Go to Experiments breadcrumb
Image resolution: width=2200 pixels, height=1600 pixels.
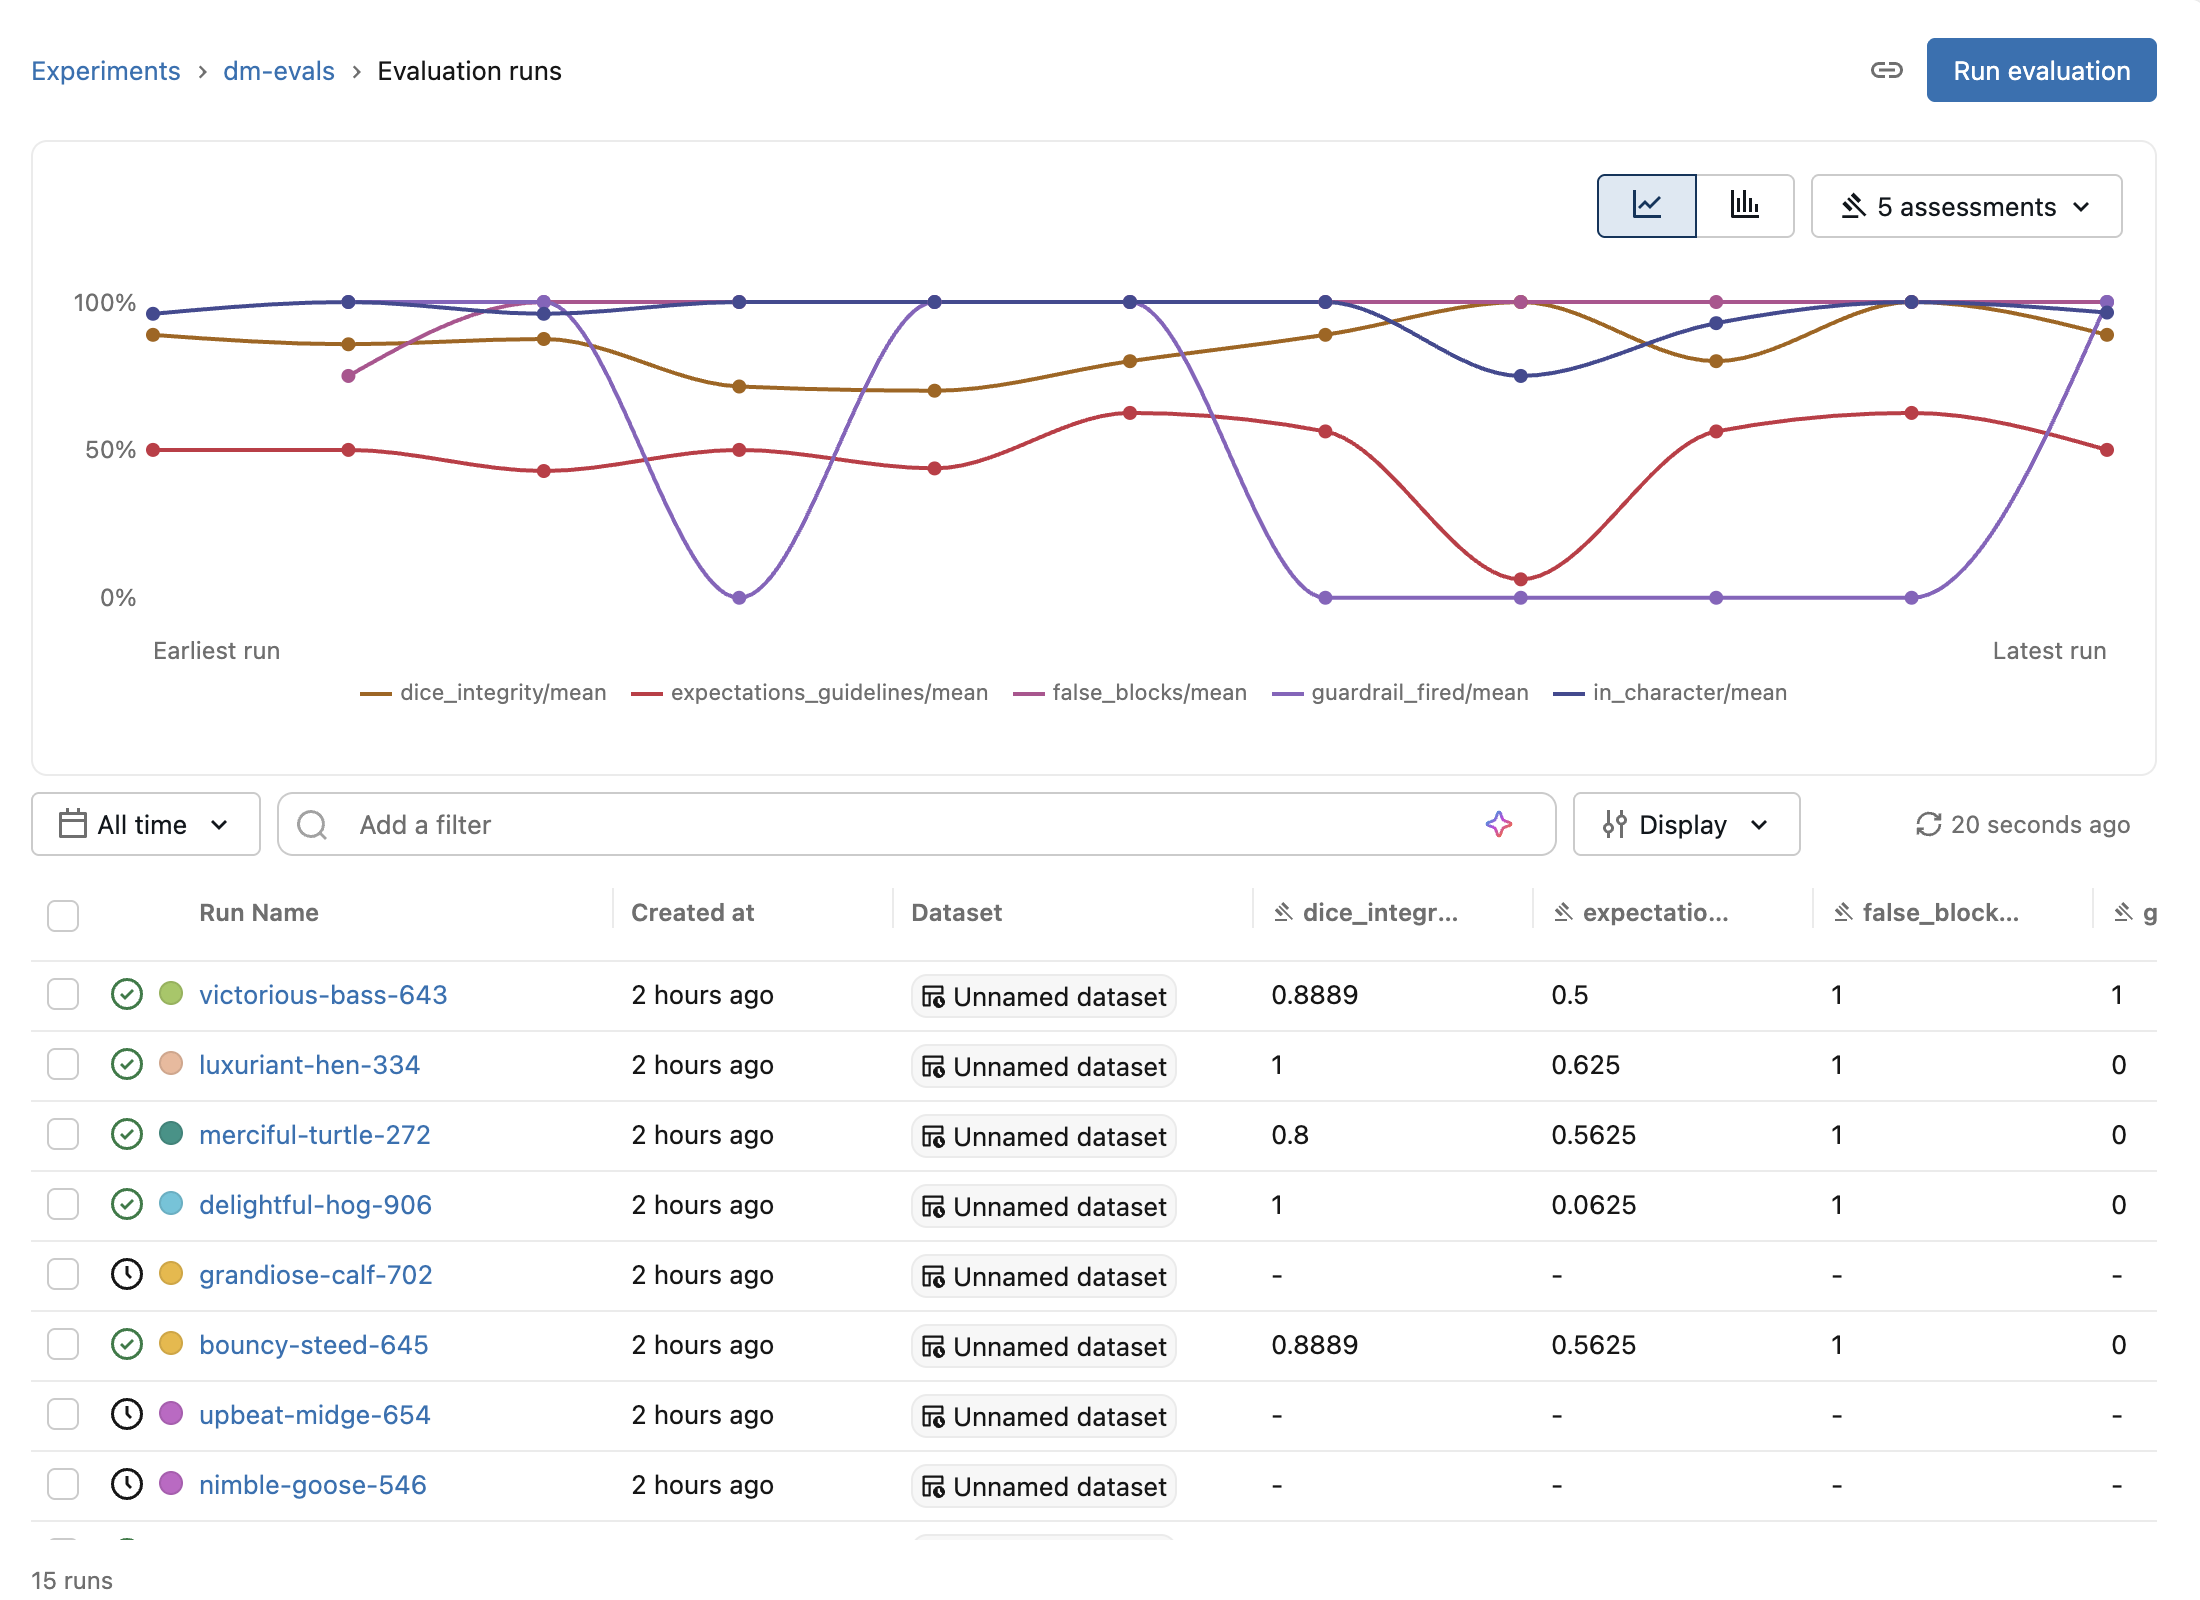[x=106, y=71]
